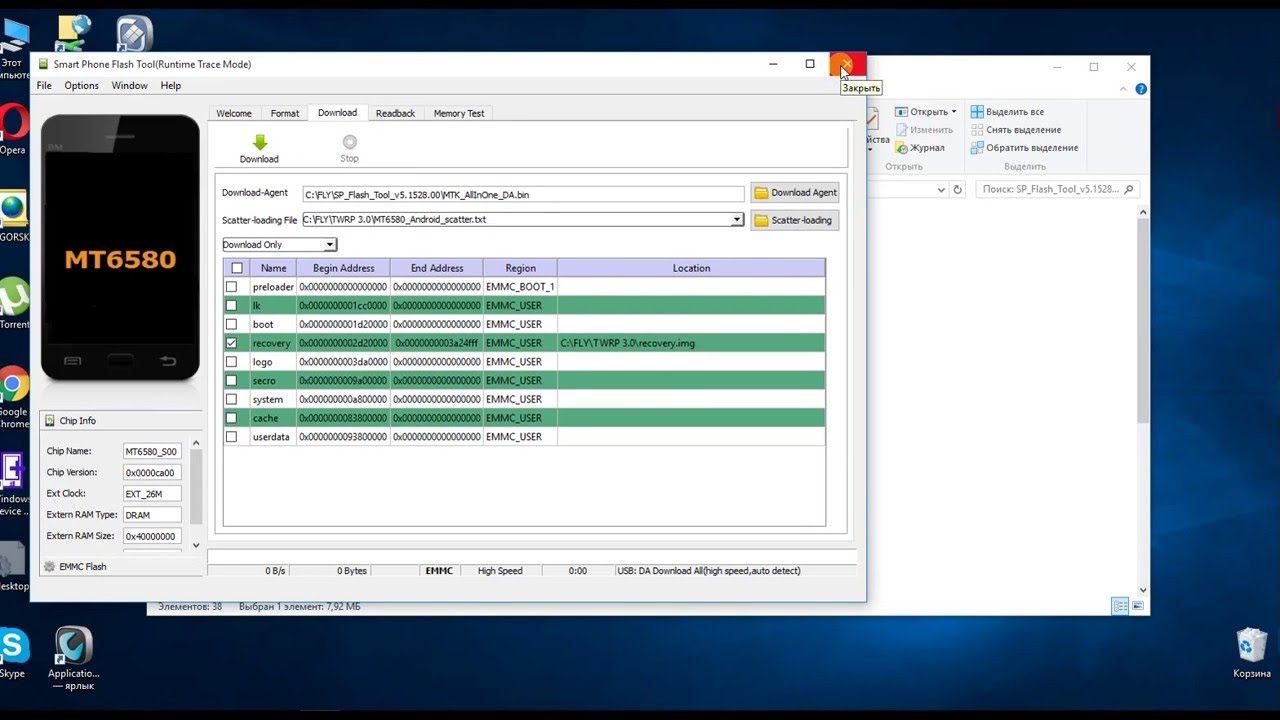Click the Flash Tool title bar app icon
The image size is (1280, 720).
click(43, 64)
